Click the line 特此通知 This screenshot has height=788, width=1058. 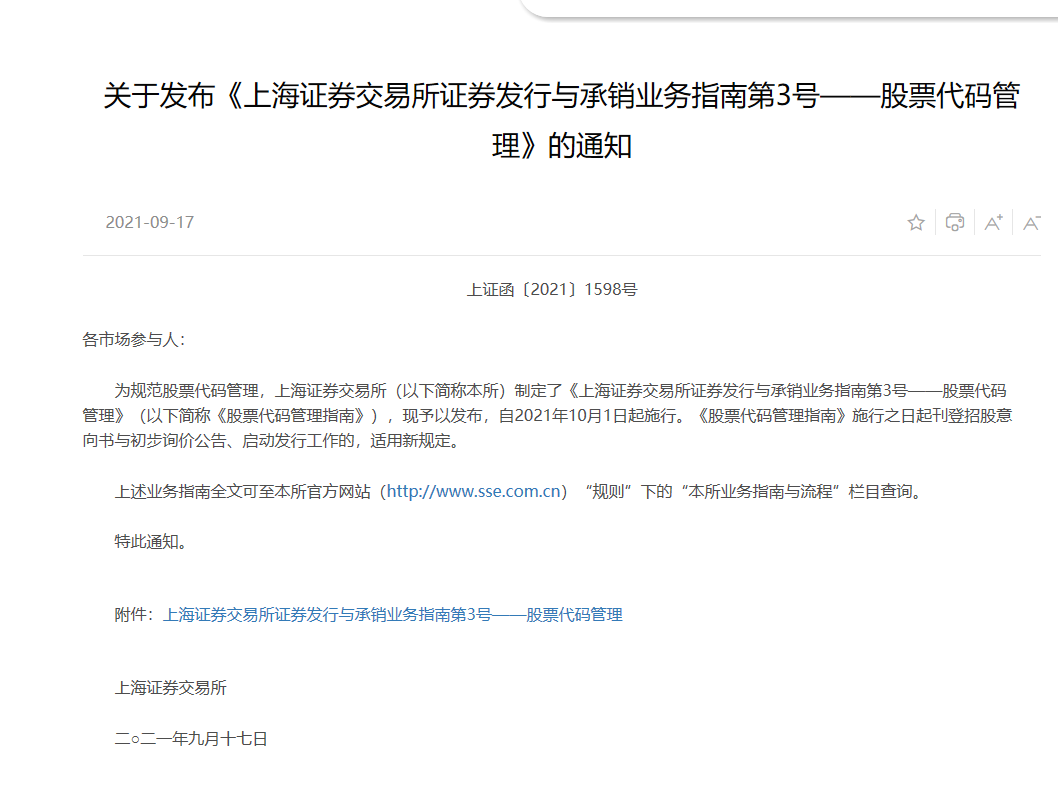pos(151,542)
